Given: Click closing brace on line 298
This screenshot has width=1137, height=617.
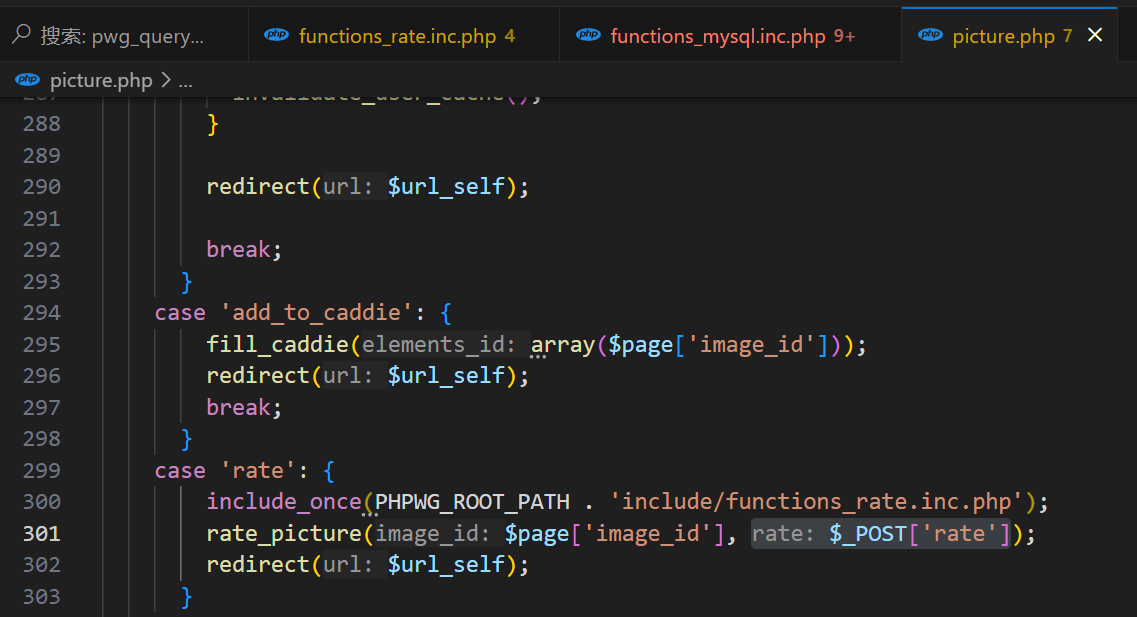Looking at the screenshot, I should 186,439.
